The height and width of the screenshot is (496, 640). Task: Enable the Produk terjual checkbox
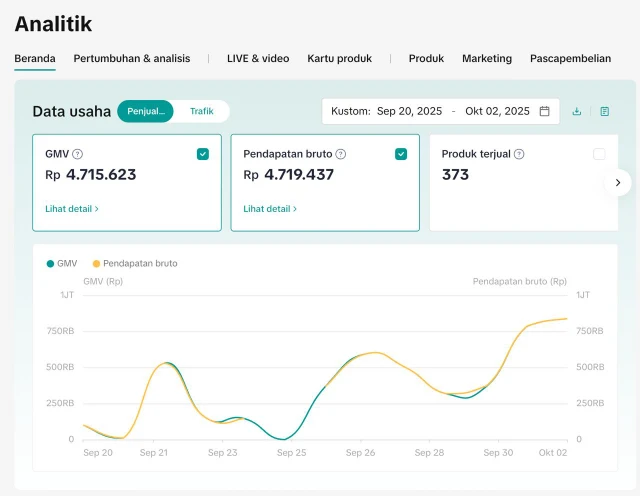tap(599, 154)
